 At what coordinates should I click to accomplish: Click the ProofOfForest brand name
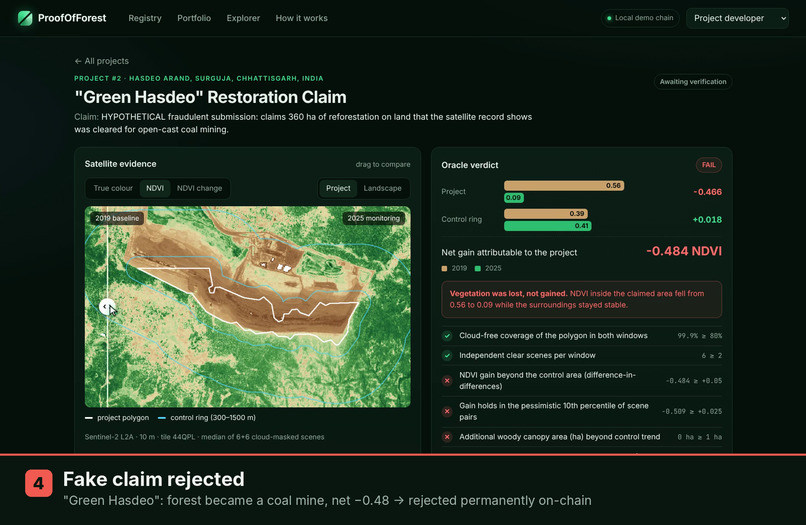coord(72,18)
